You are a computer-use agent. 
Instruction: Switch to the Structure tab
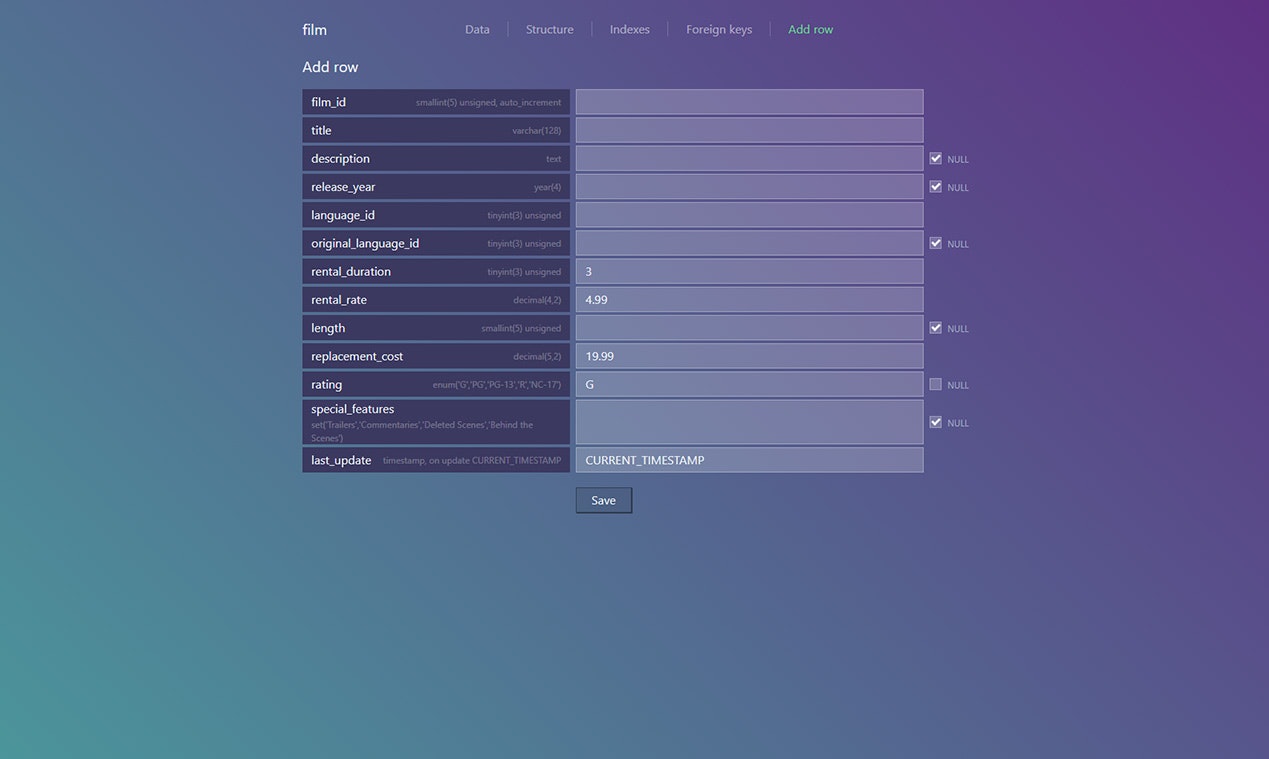(549, 30)
